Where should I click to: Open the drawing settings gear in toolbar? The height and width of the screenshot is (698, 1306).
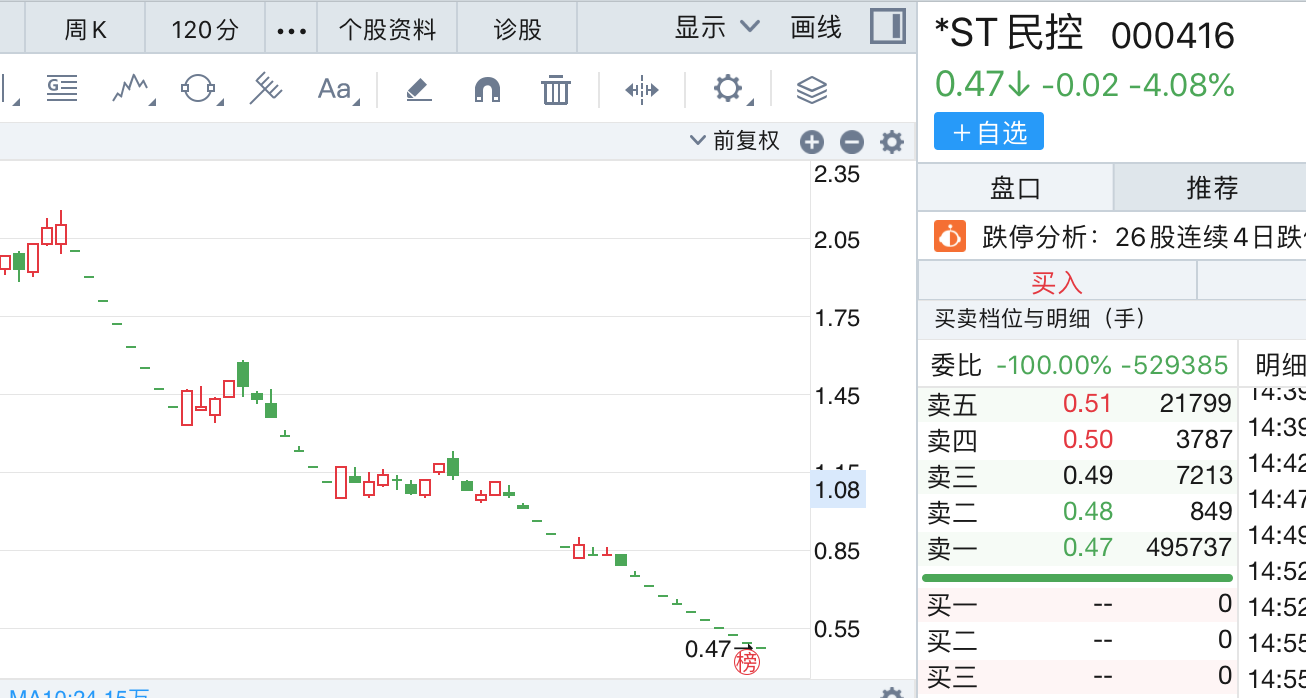[x=728, y=90]
